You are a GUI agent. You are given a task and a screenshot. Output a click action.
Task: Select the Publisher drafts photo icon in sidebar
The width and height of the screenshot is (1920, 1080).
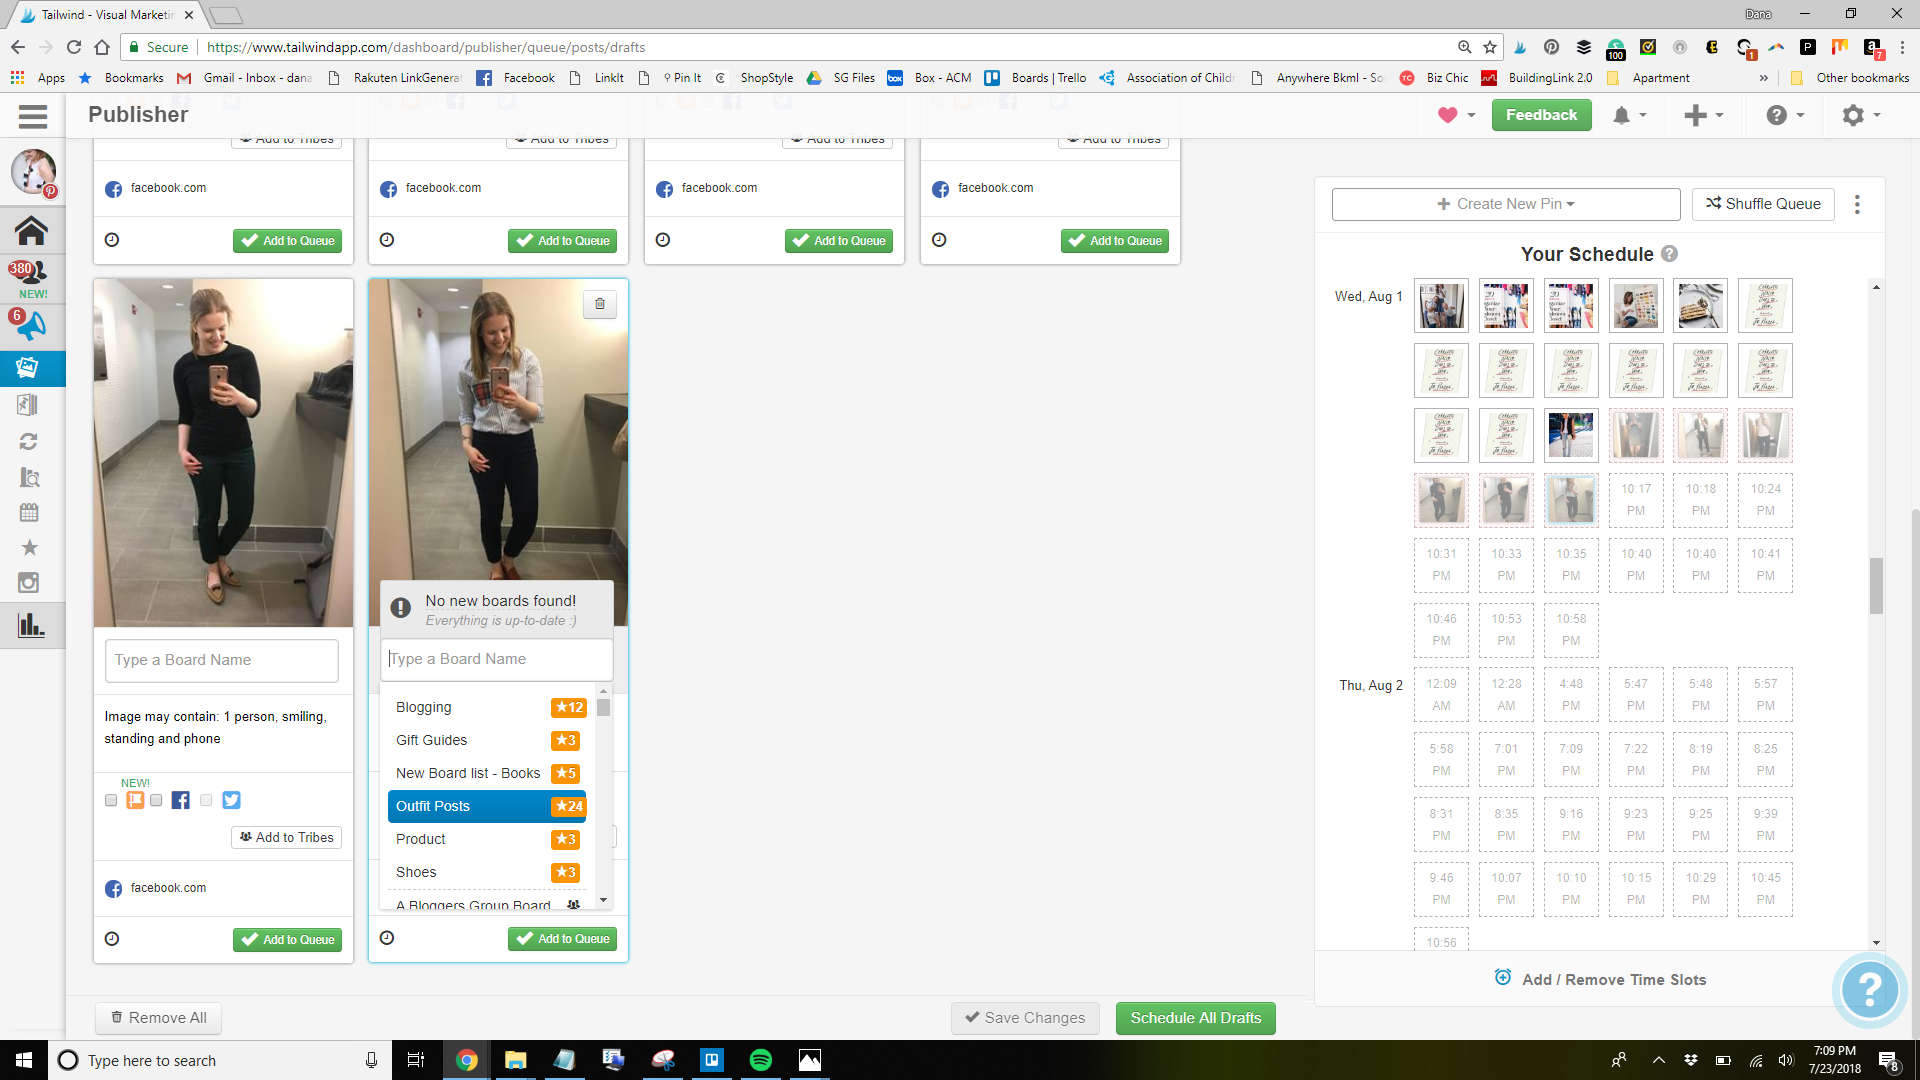tap(27, 368)
